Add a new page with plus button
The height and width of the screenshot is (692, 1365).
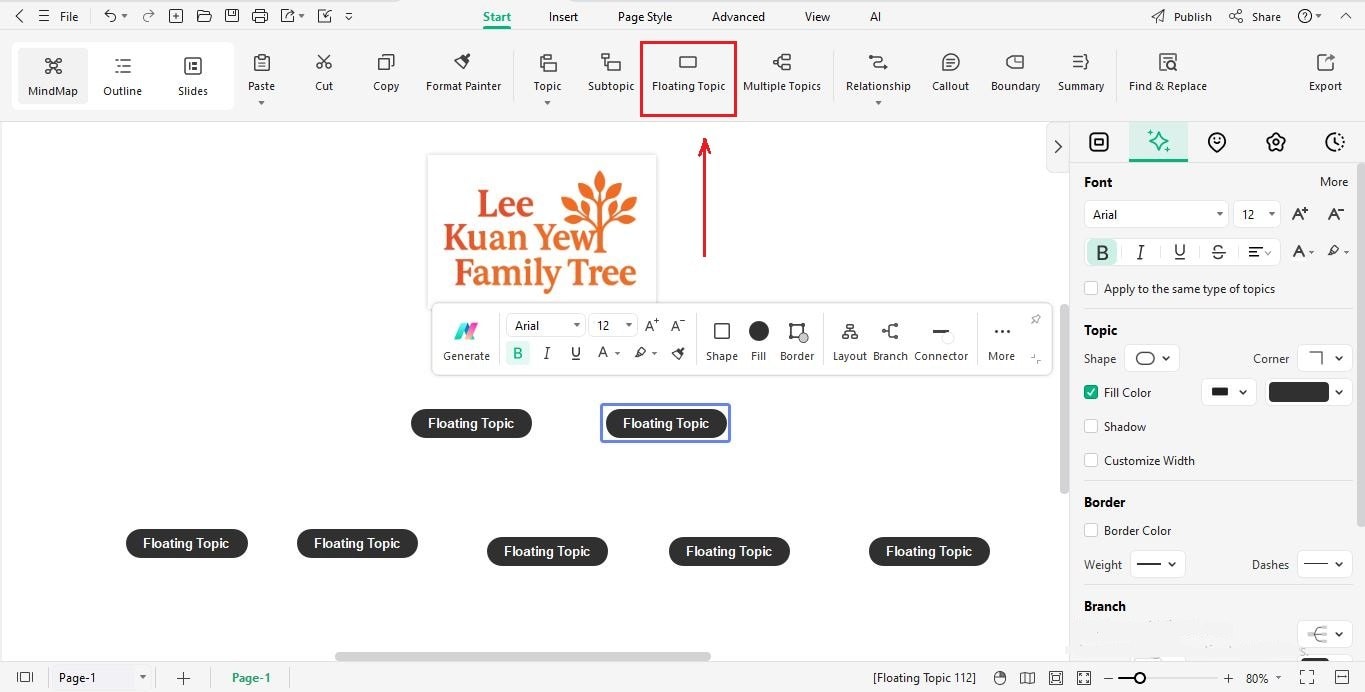click(183, 678)
